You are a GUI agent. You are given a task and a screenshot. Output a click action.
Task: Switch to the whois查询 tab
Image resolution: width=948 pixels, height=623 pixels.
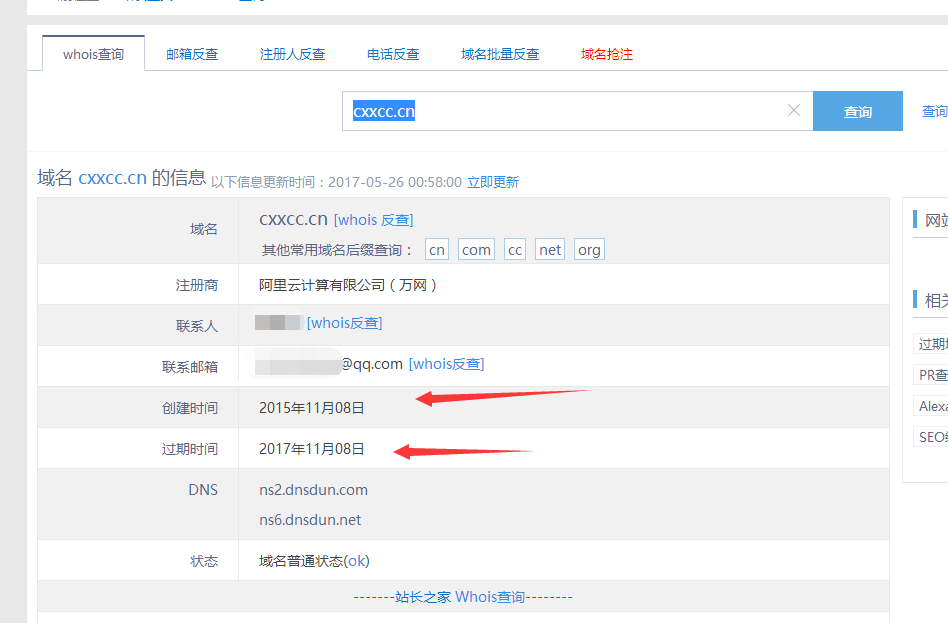click(x=94, y=54)
